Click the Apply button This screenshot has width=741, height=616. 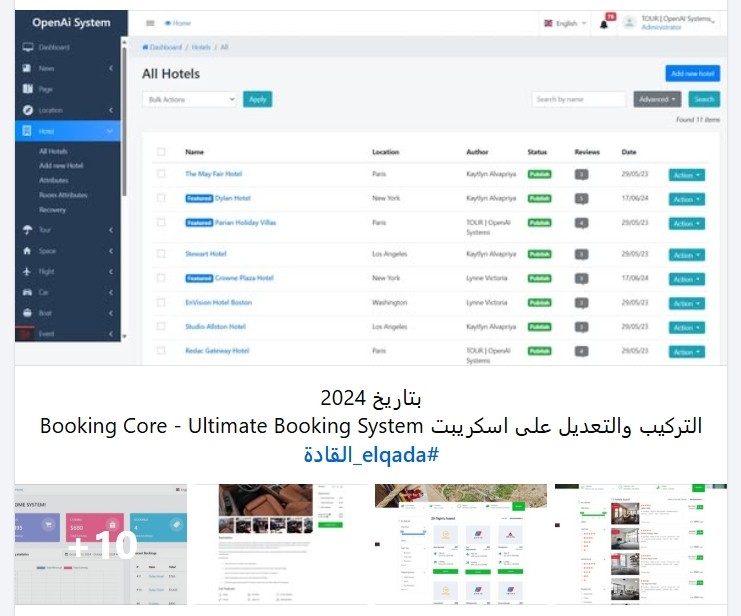(x=258, y=99)
